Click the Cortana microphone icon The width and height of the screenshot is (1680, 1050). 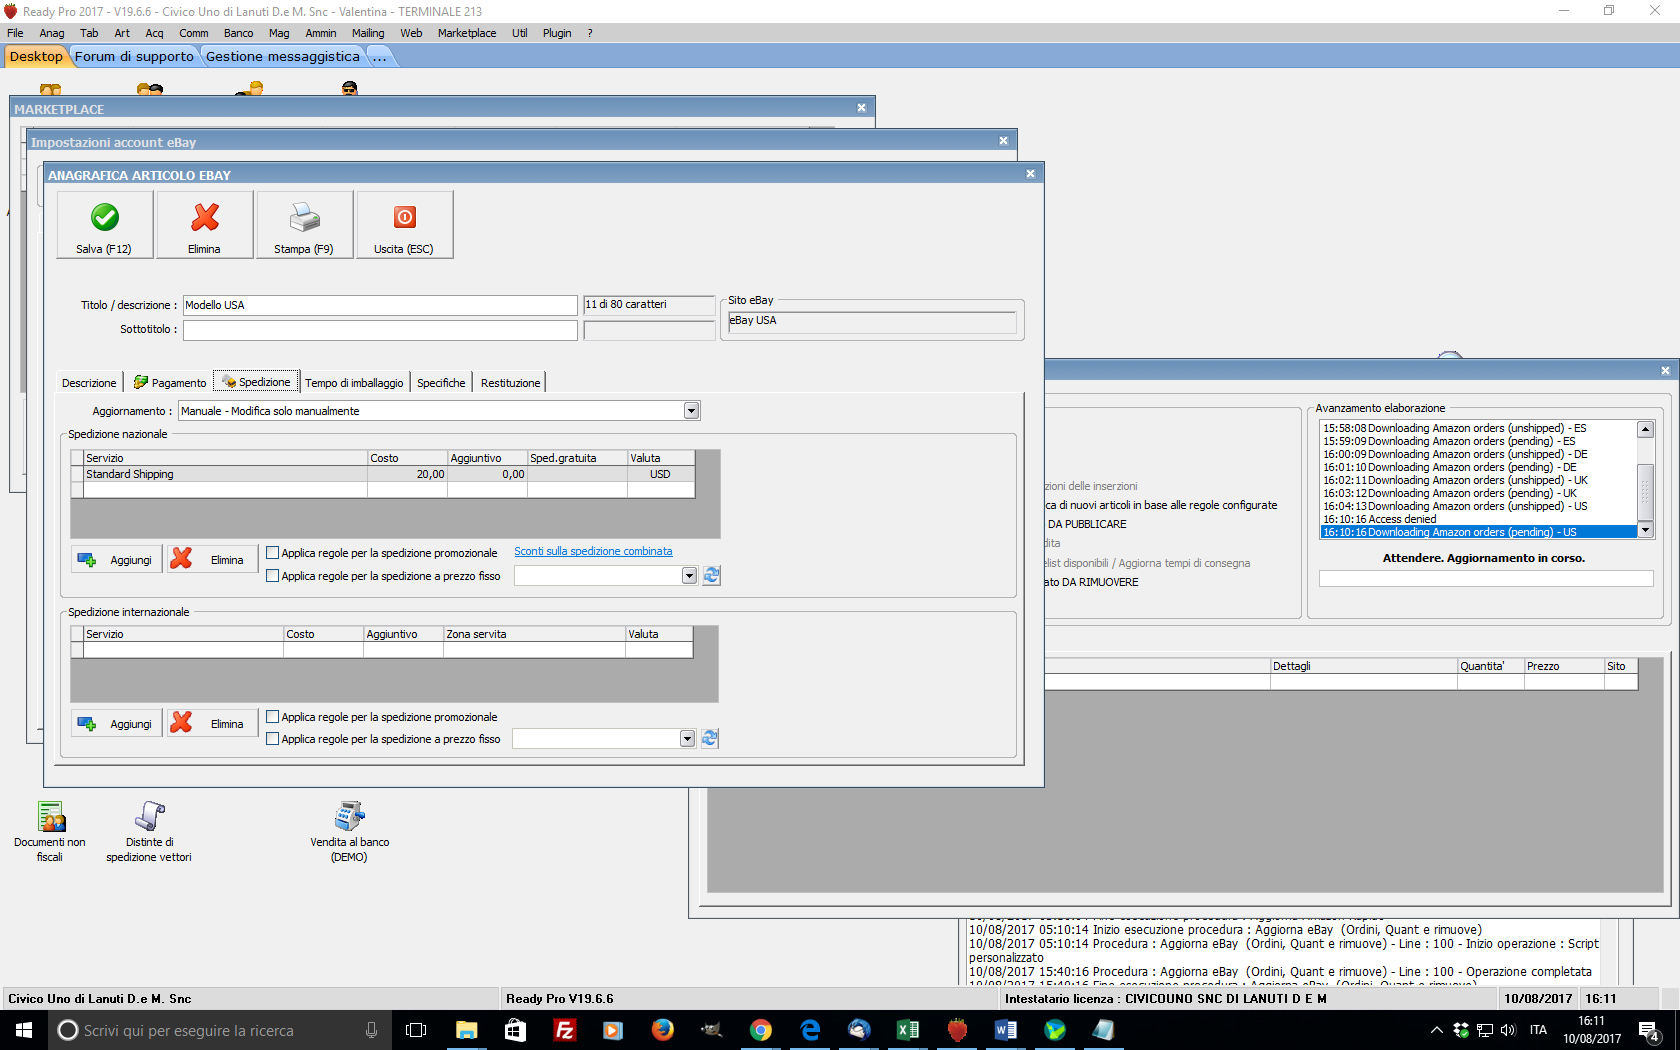pos(372,1030)
